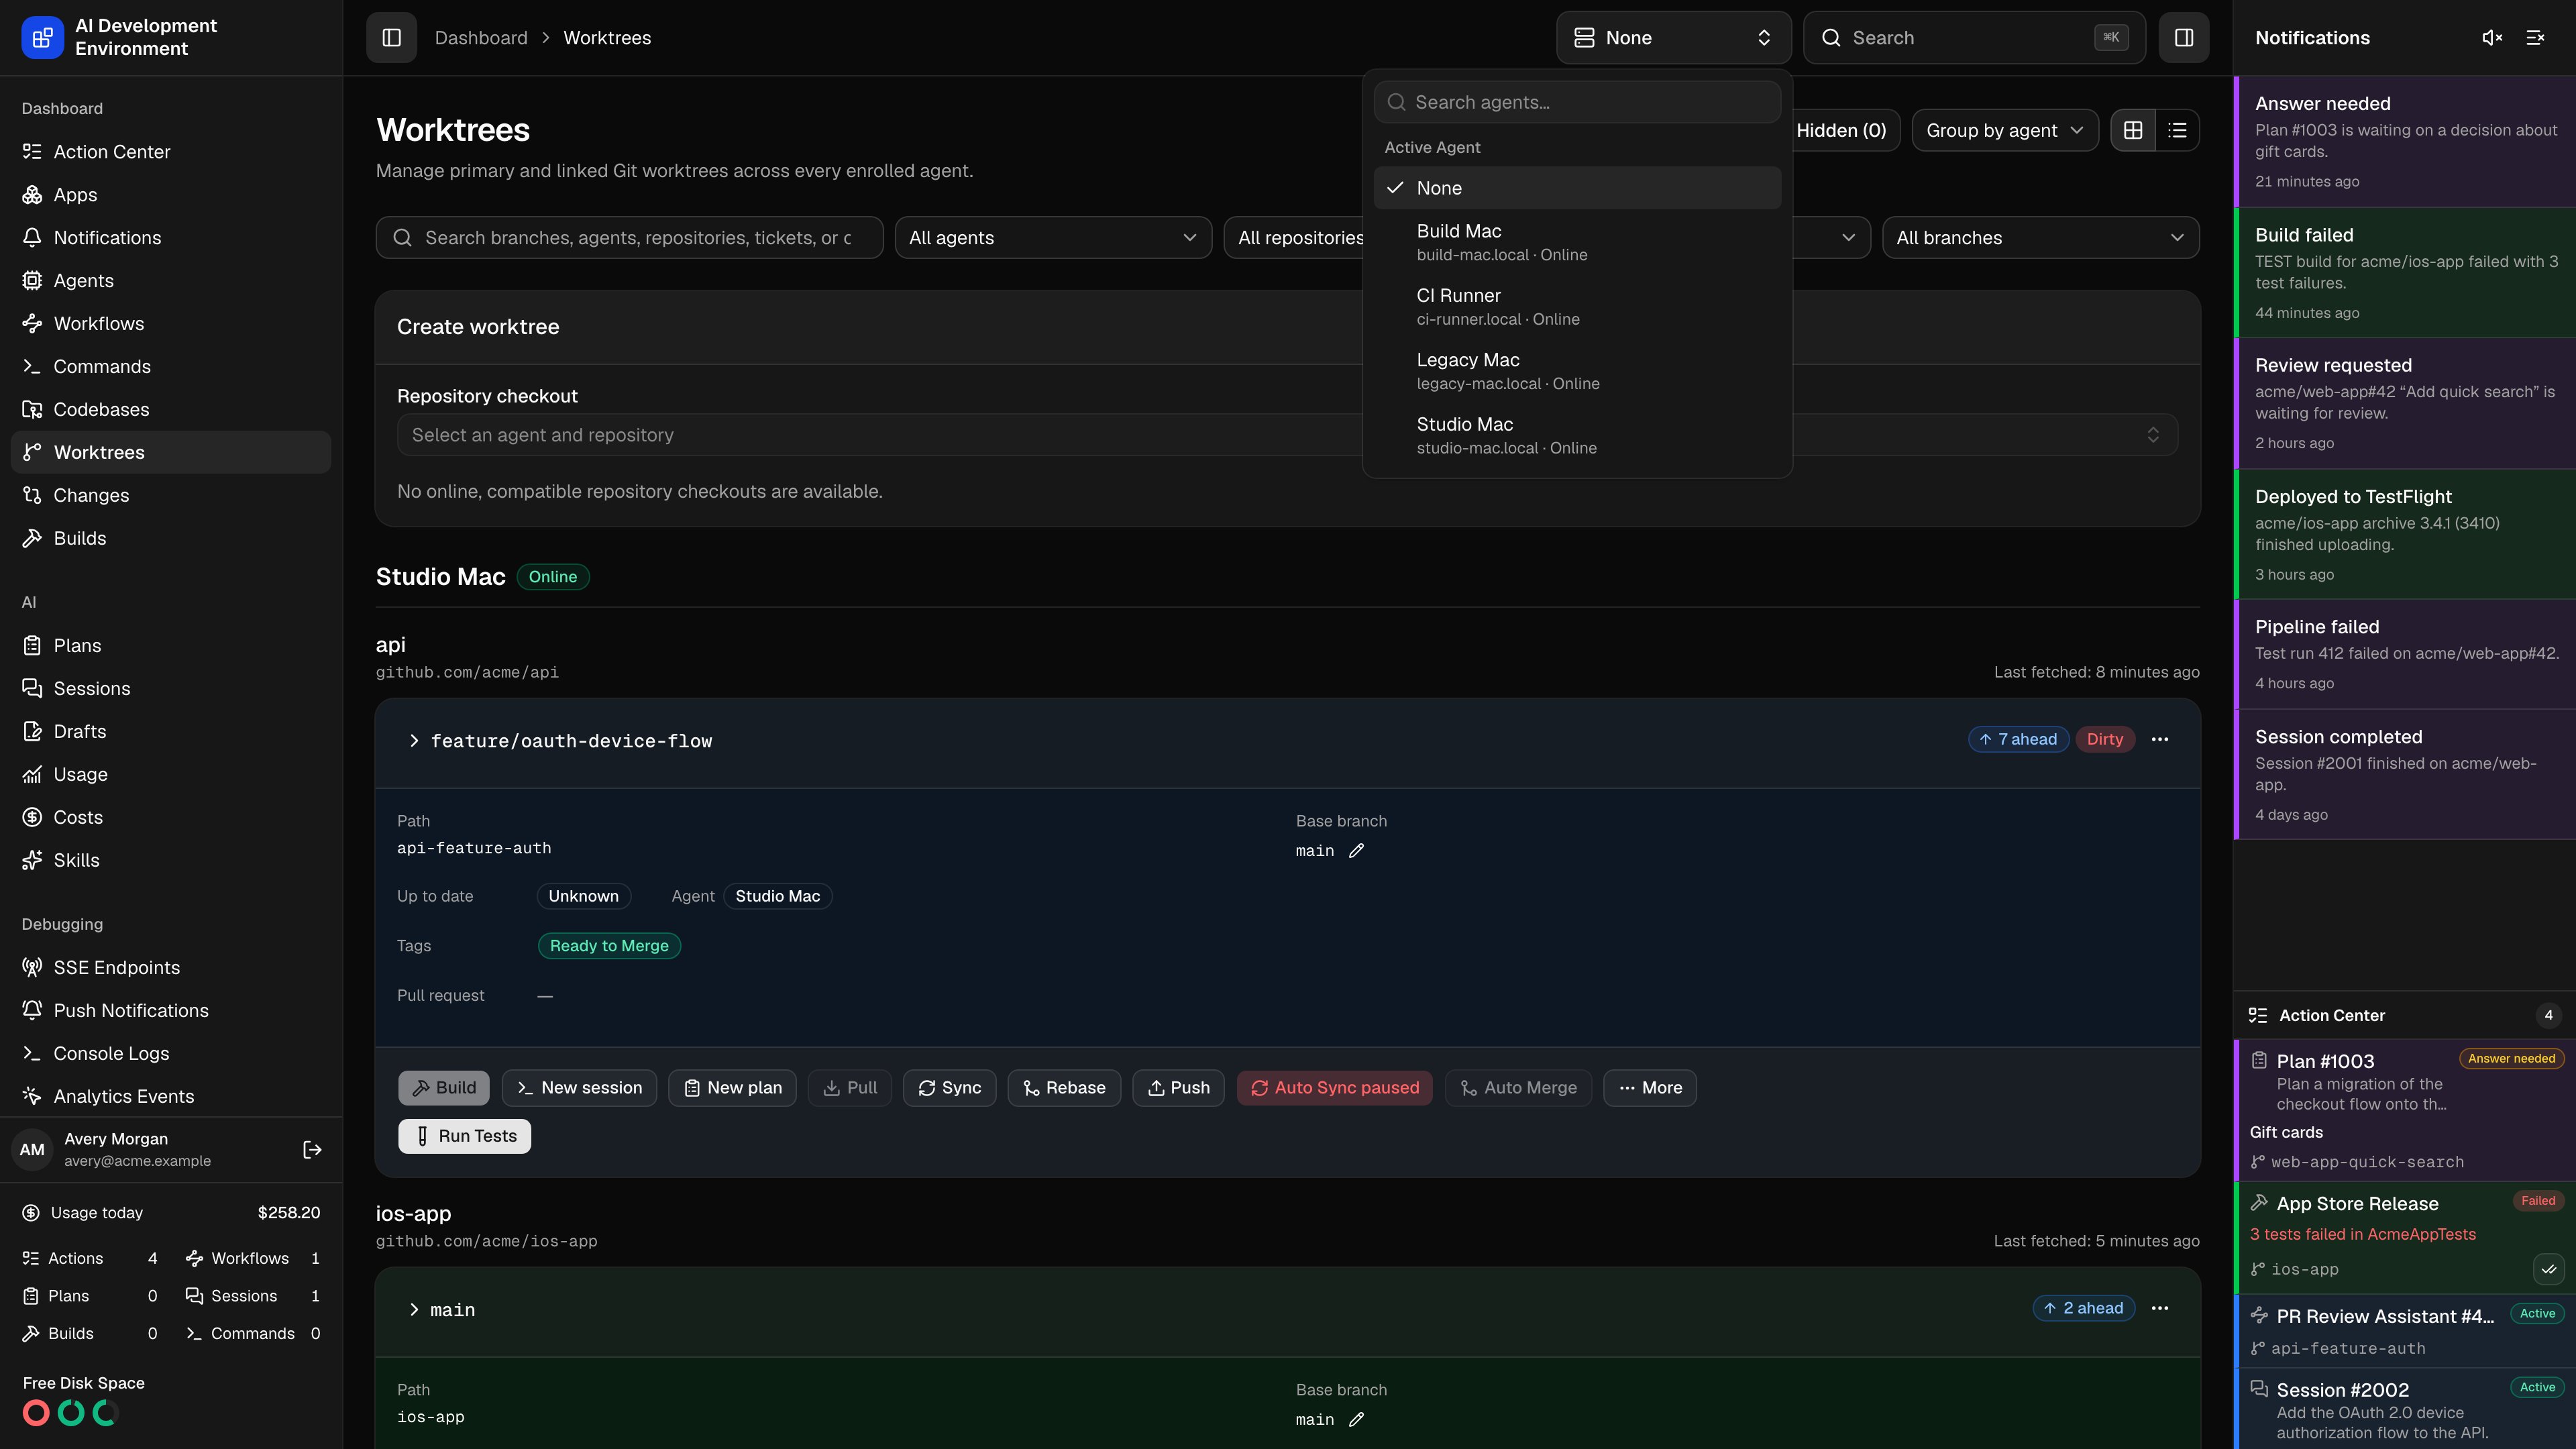Open the repository checkout selector
This screenshot has height=1449, width=2576.
1287,435
